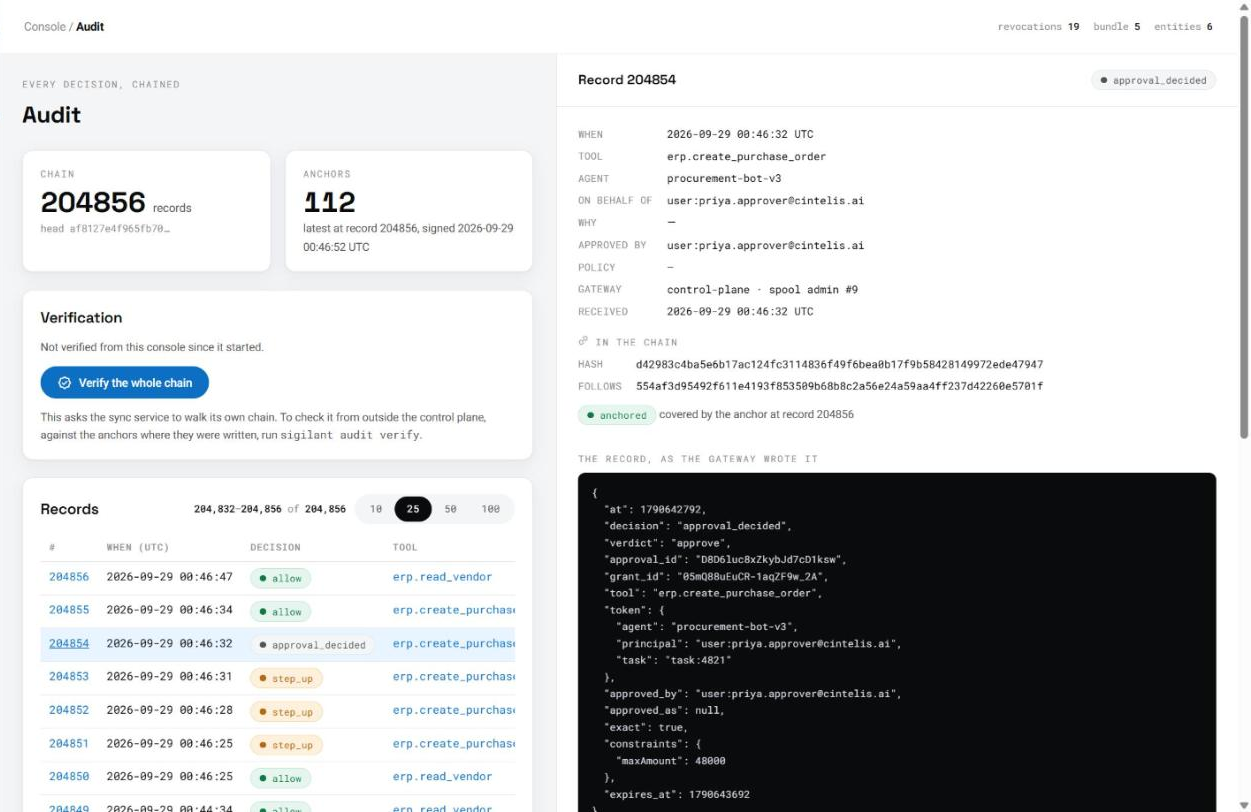Click the DECISION column header
This screenshot has height=812, width=1251.
(275, 547)
